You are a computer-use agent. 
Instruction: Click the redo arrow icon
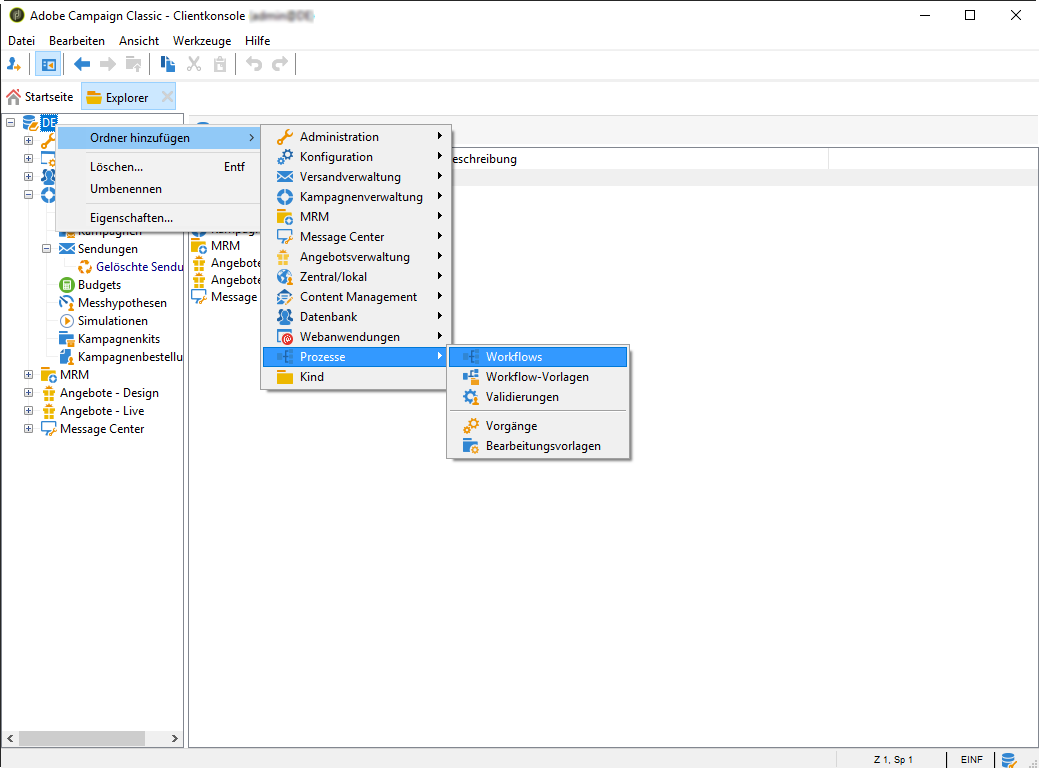280,64
